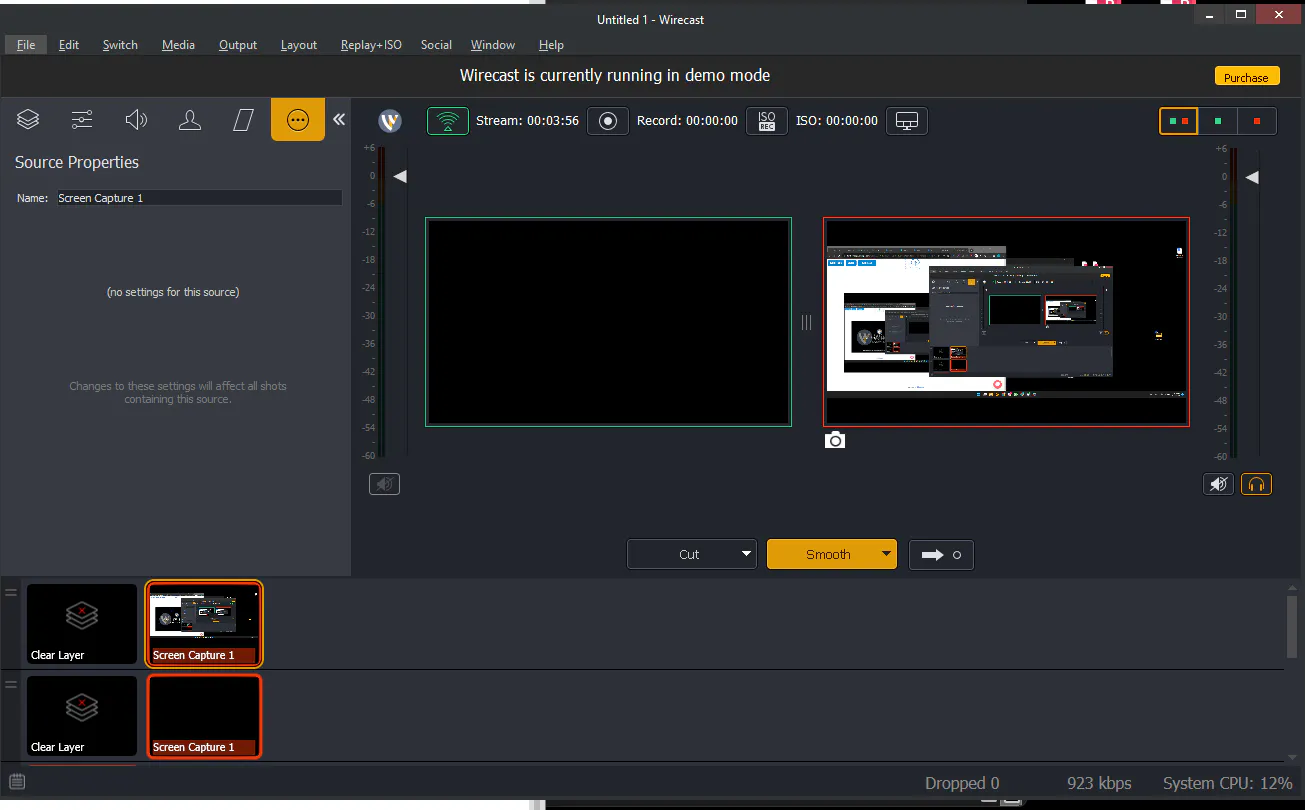Select Screen Capture 1 shot in first layer

(204, 624)
